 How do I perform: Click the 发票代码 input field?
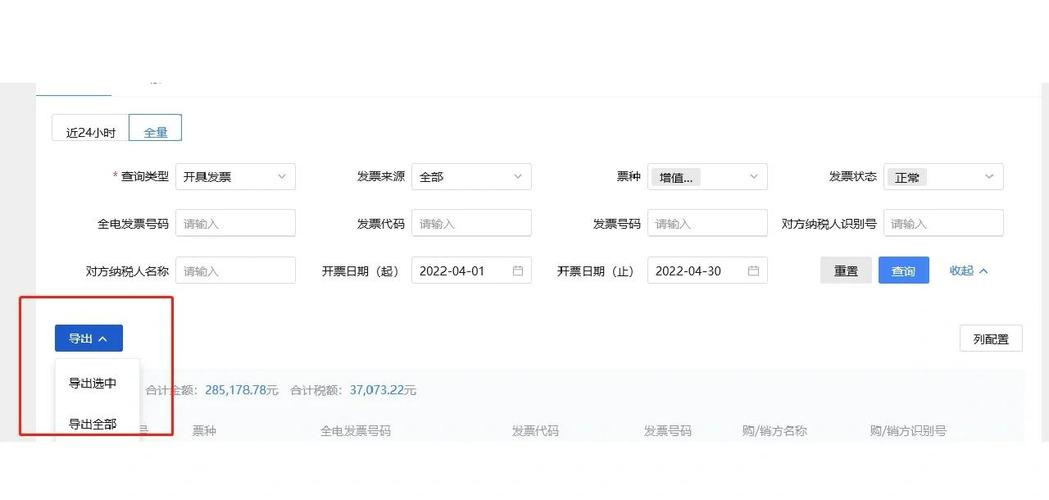(x=471, y=223)
